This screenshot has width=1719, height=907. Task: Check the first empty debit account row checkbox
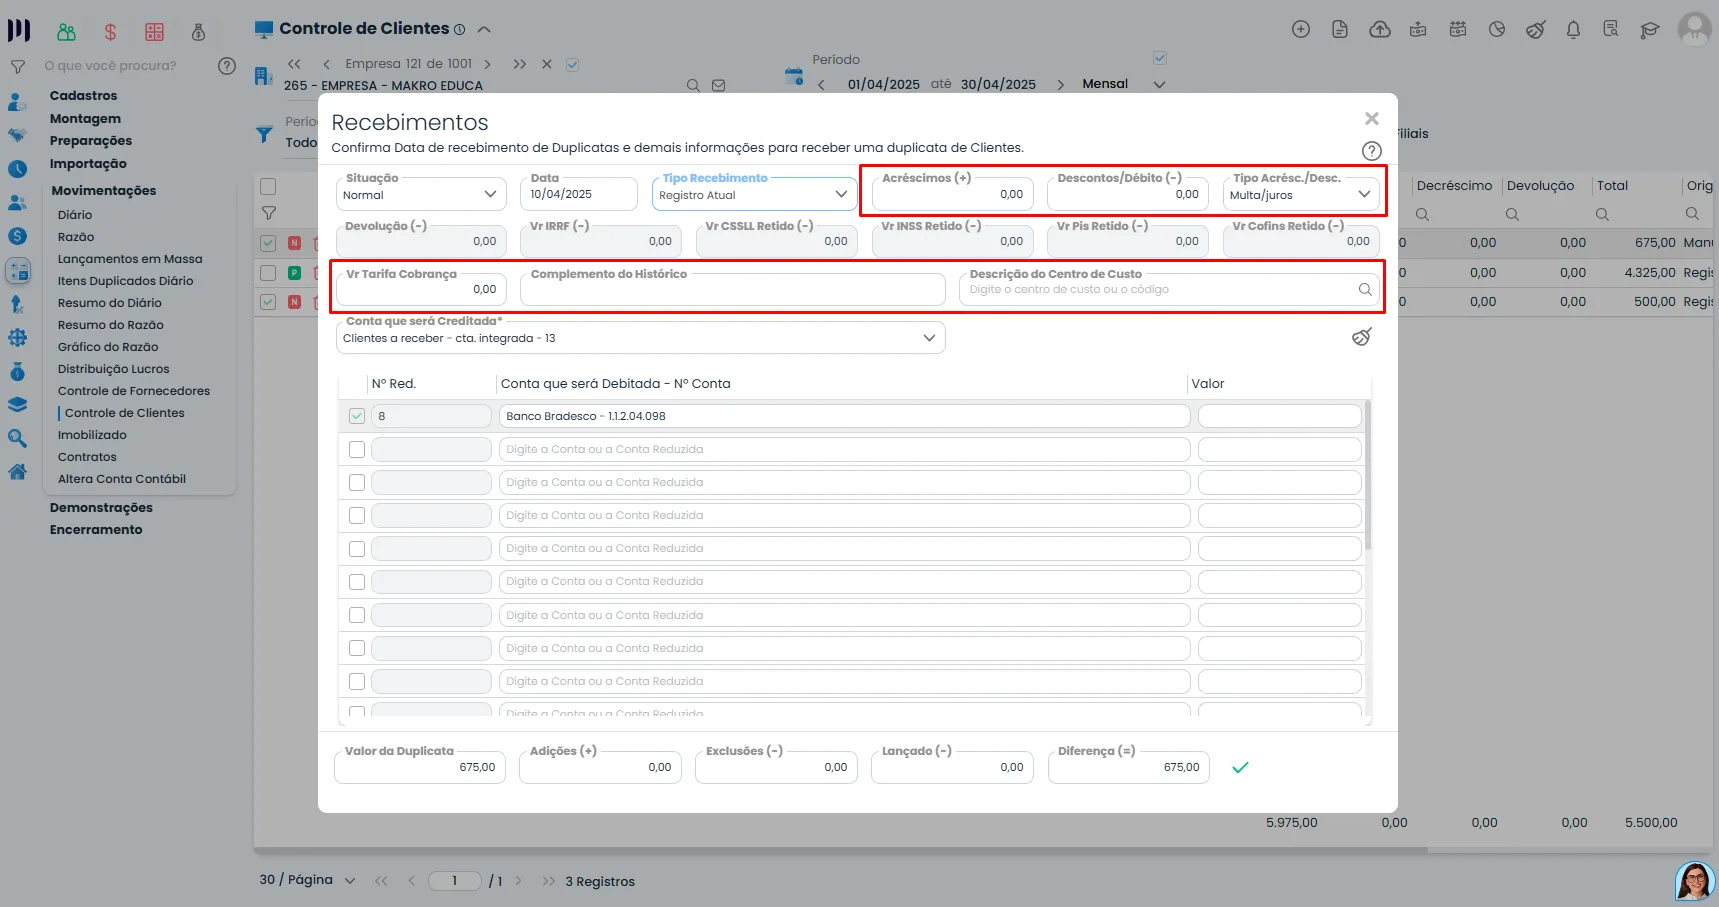357,449
